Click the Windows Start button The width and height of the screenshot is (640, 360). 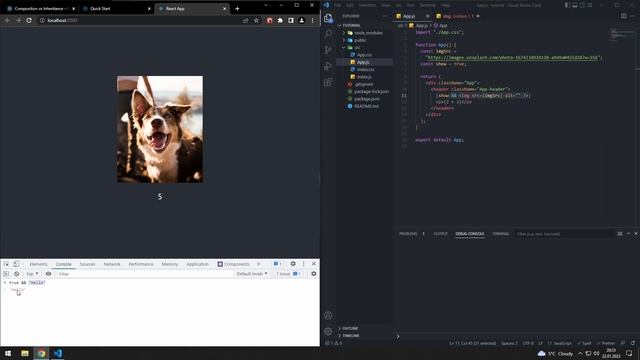(x=8, y=353)
